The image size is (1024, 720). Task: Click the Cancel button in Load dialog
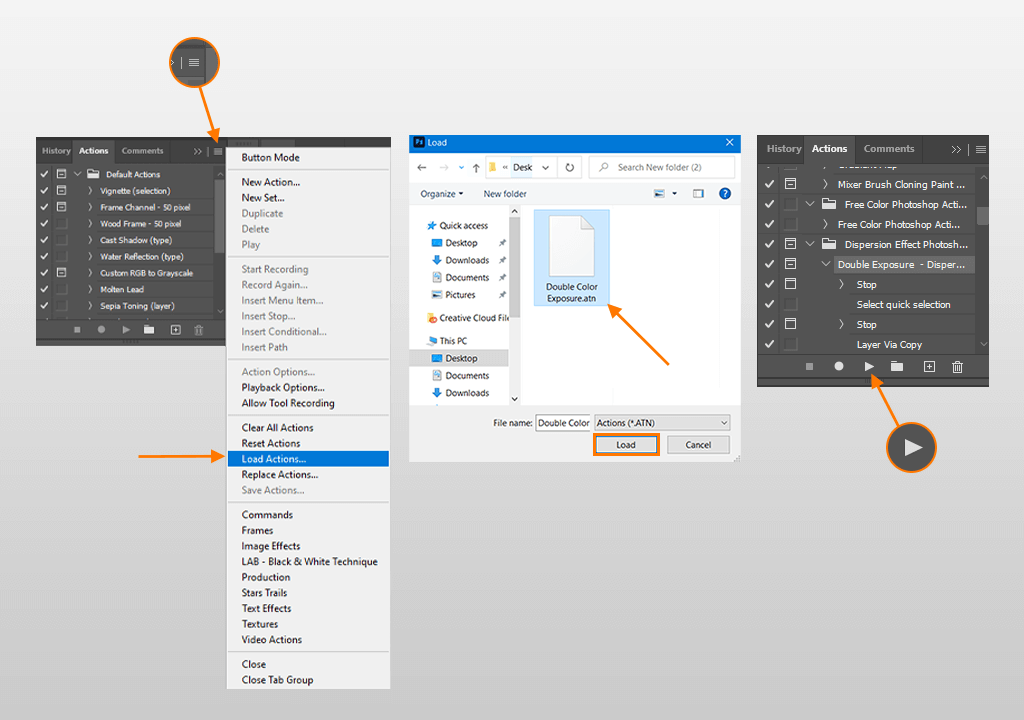tap(698, 445)
